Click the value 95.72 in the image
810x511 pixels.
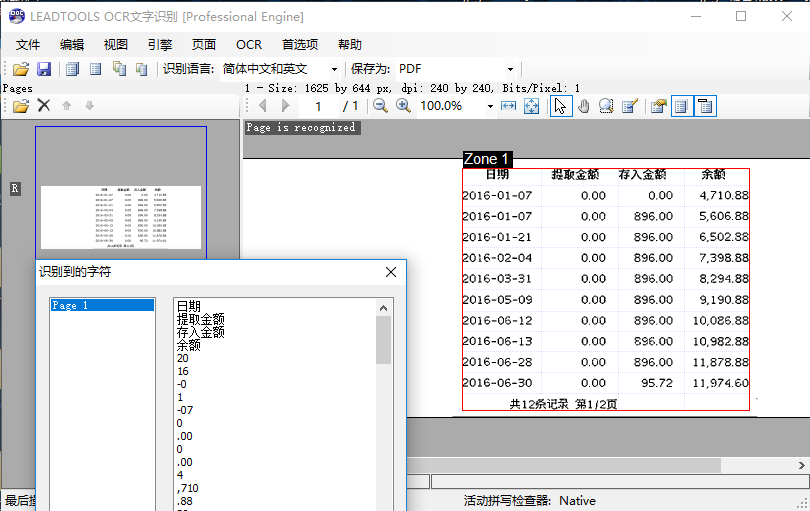[657, 383]
